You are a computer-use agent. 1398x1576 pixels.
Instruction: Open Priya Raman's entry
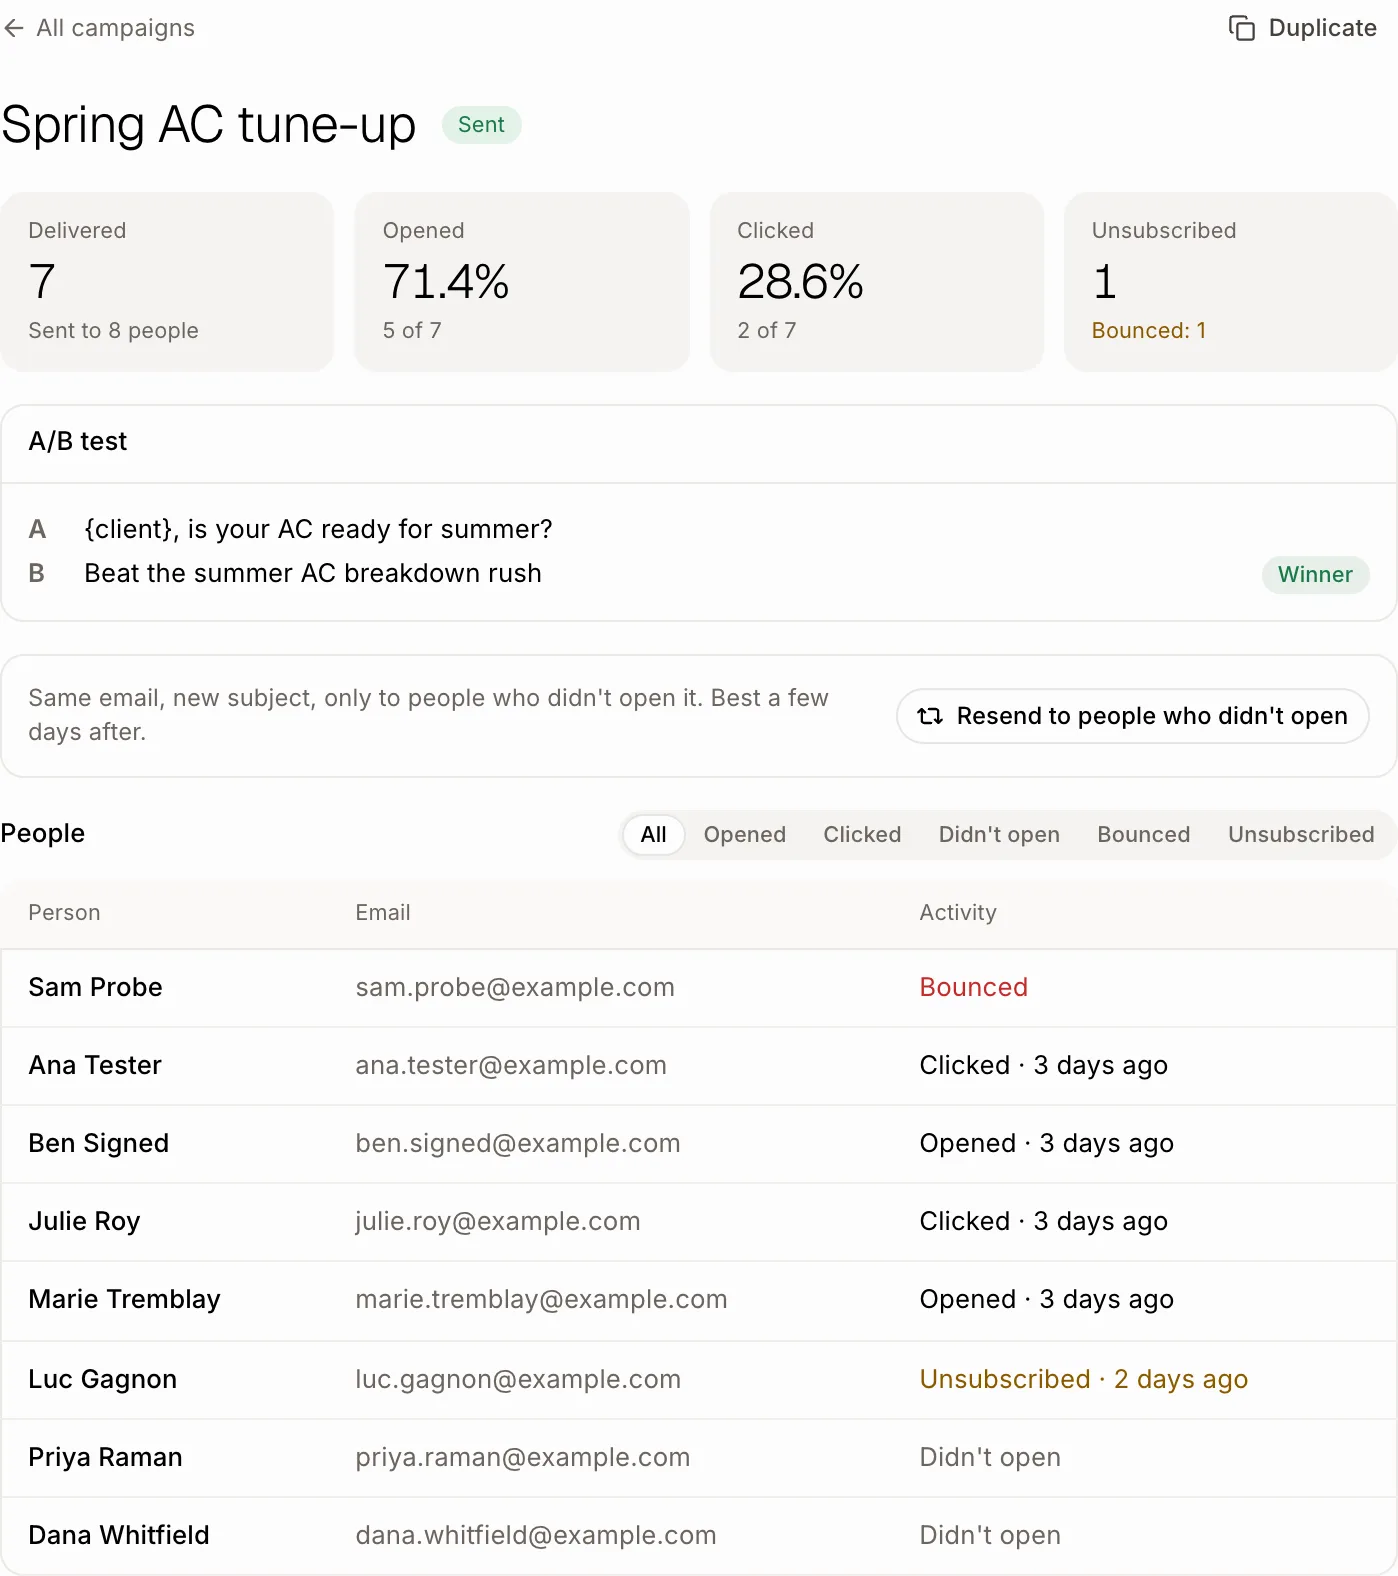click(699, 1458)
